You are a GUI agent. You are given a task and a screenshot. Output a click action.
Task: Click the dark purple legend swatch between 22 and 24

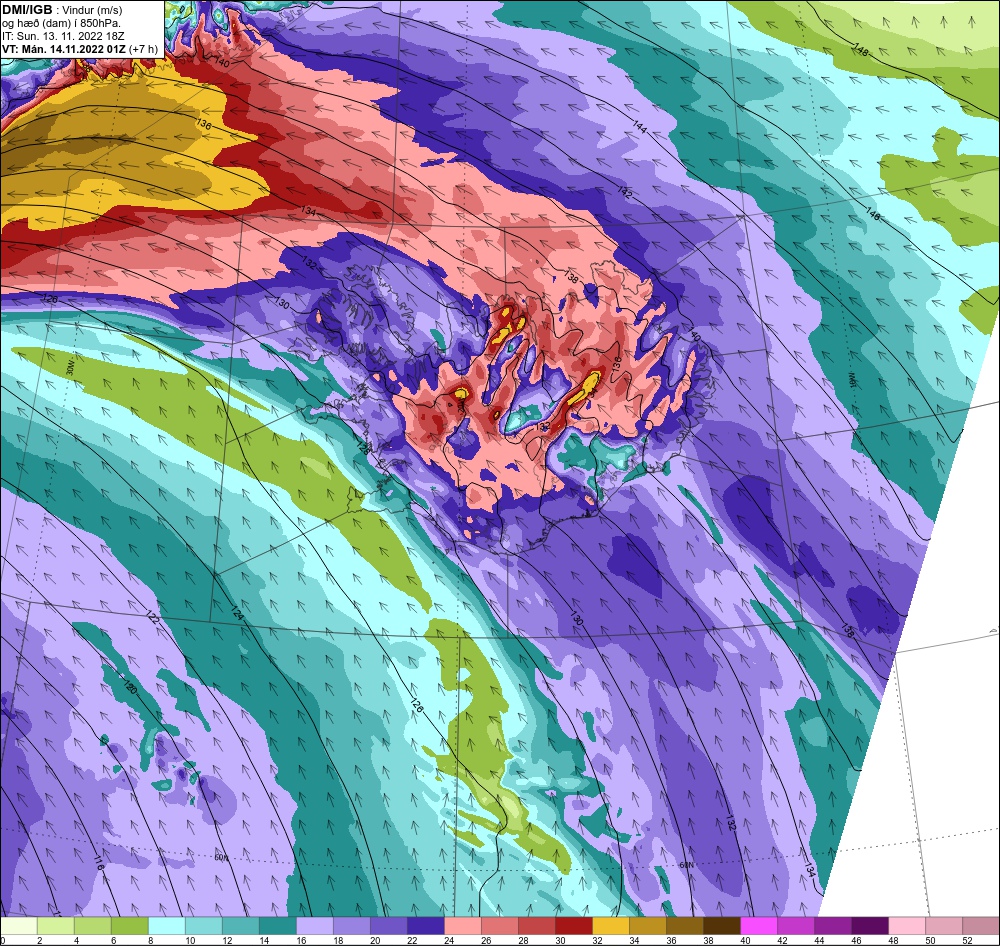[426, 926]
